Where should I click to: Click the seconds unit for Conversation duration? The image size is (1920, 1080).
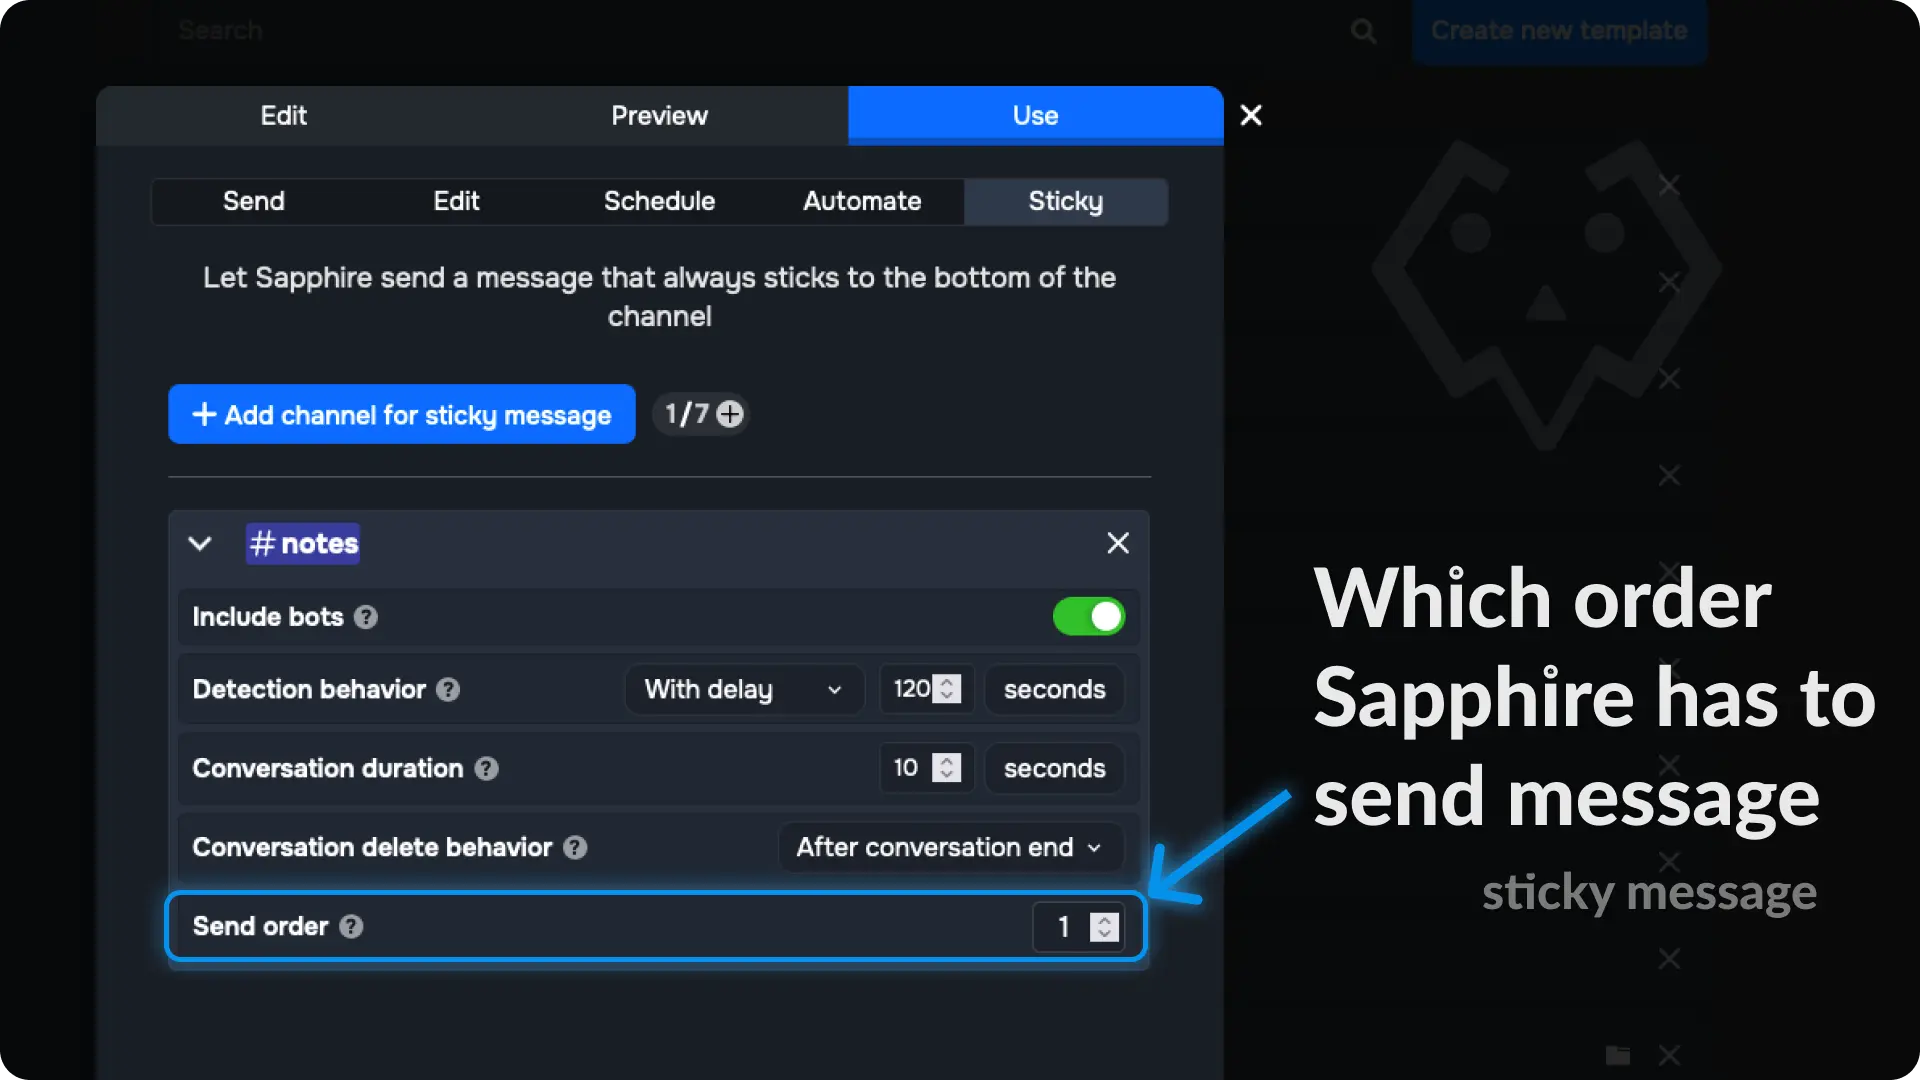[x=1054, y=768]
